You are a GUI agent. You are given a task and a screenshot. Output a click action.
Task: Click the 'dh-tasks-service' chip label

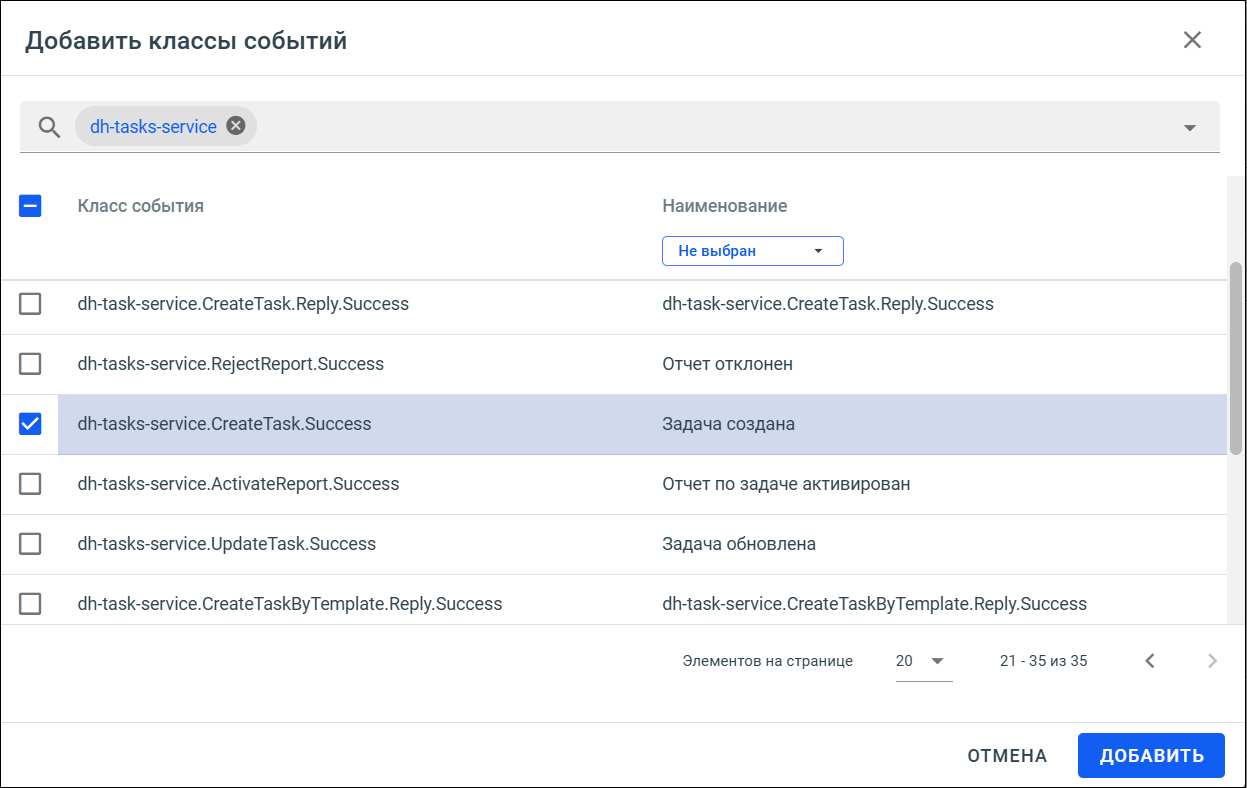tap(153, 127)
